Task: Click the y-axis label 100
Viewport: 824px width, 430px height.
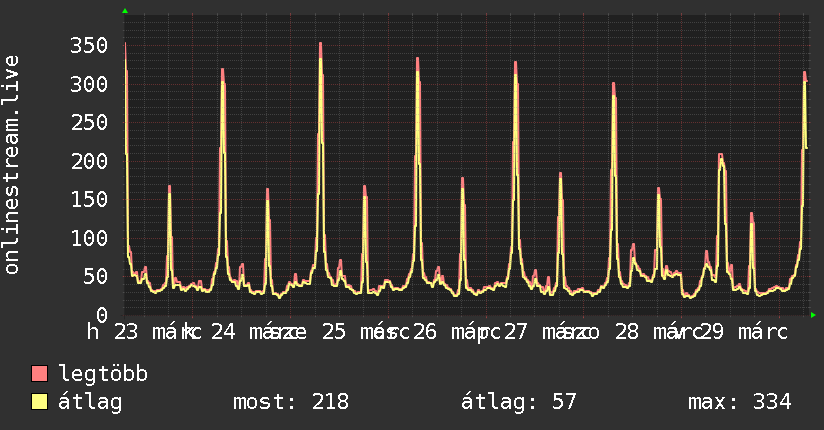Action: coord(89,238)
